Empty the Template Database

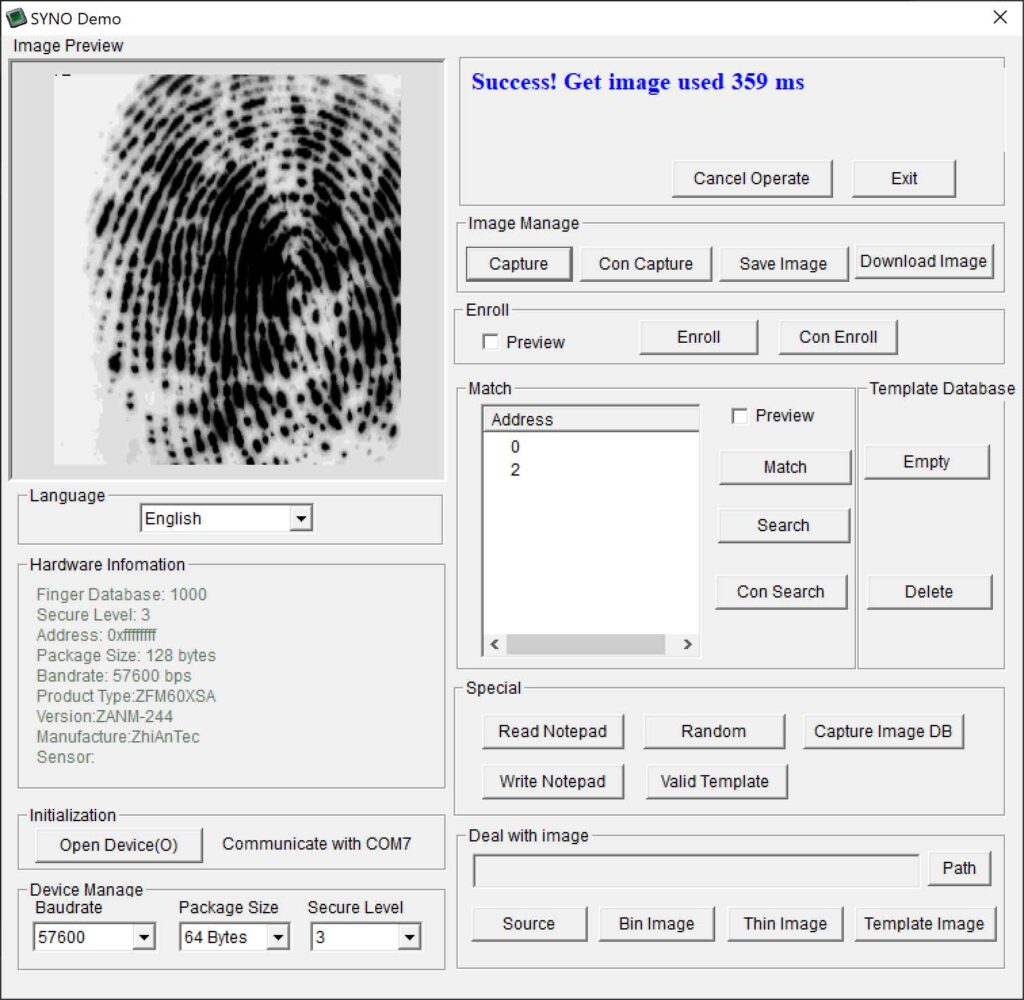926,461
